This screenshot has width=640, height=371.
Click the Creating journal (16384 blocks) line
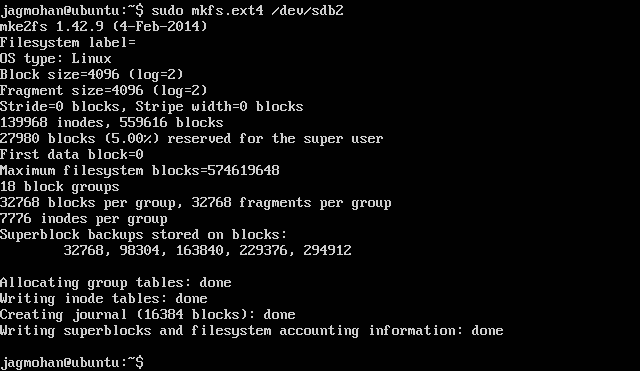[x=148, y=314]
